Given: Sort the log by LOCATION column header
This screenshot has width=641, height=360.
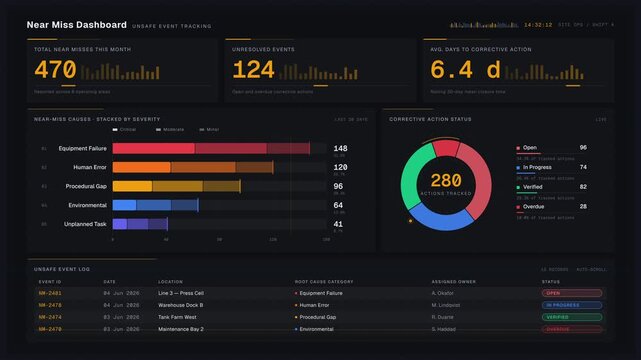Looking at the screenshot, I should click(170, 282).
